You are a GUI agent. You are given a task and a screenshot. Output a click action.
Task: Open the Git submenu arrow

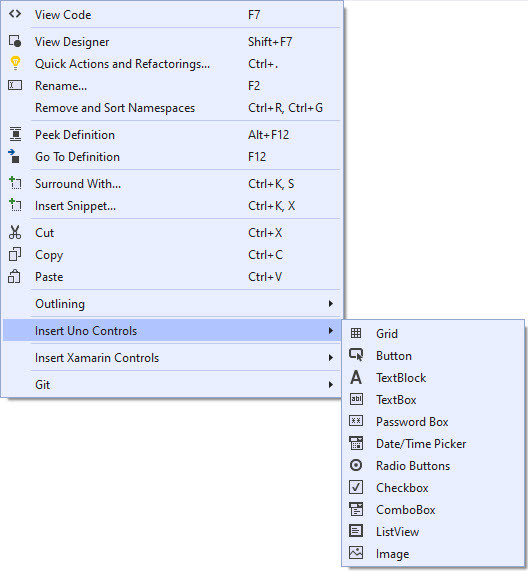(x=331, y=385)
